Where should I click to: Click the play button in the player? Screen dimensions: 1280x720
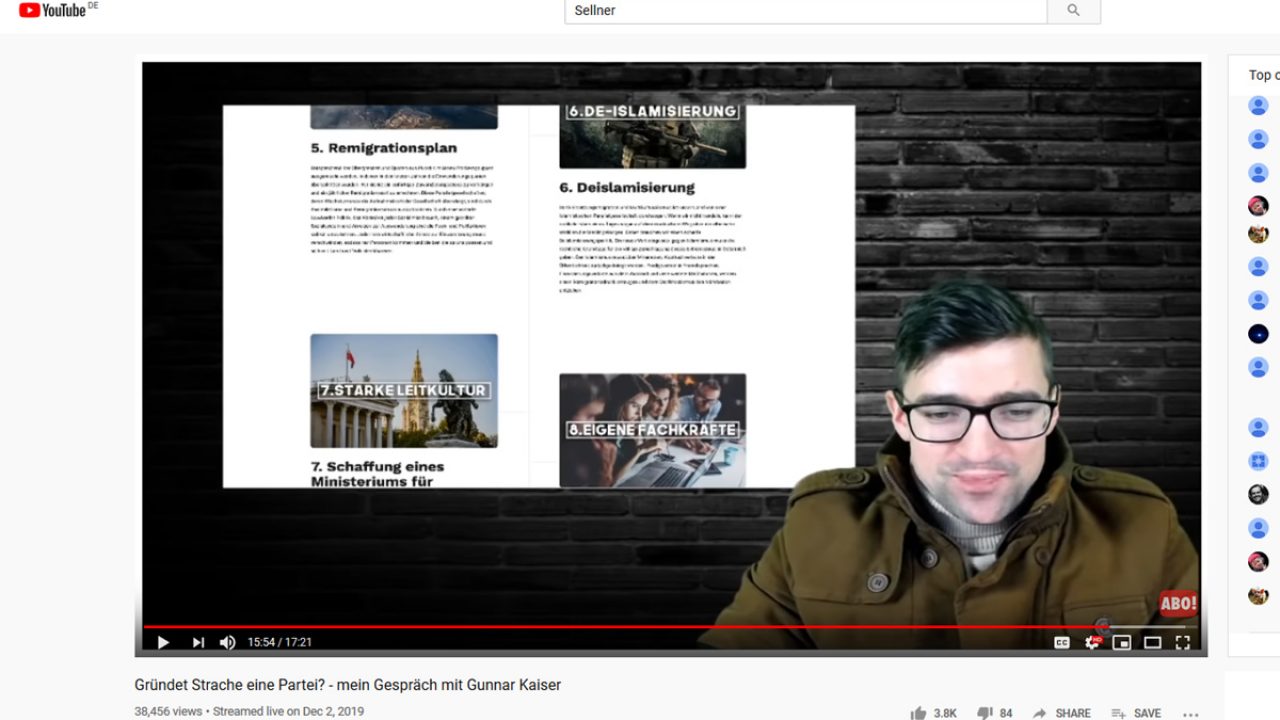point(163,642)
